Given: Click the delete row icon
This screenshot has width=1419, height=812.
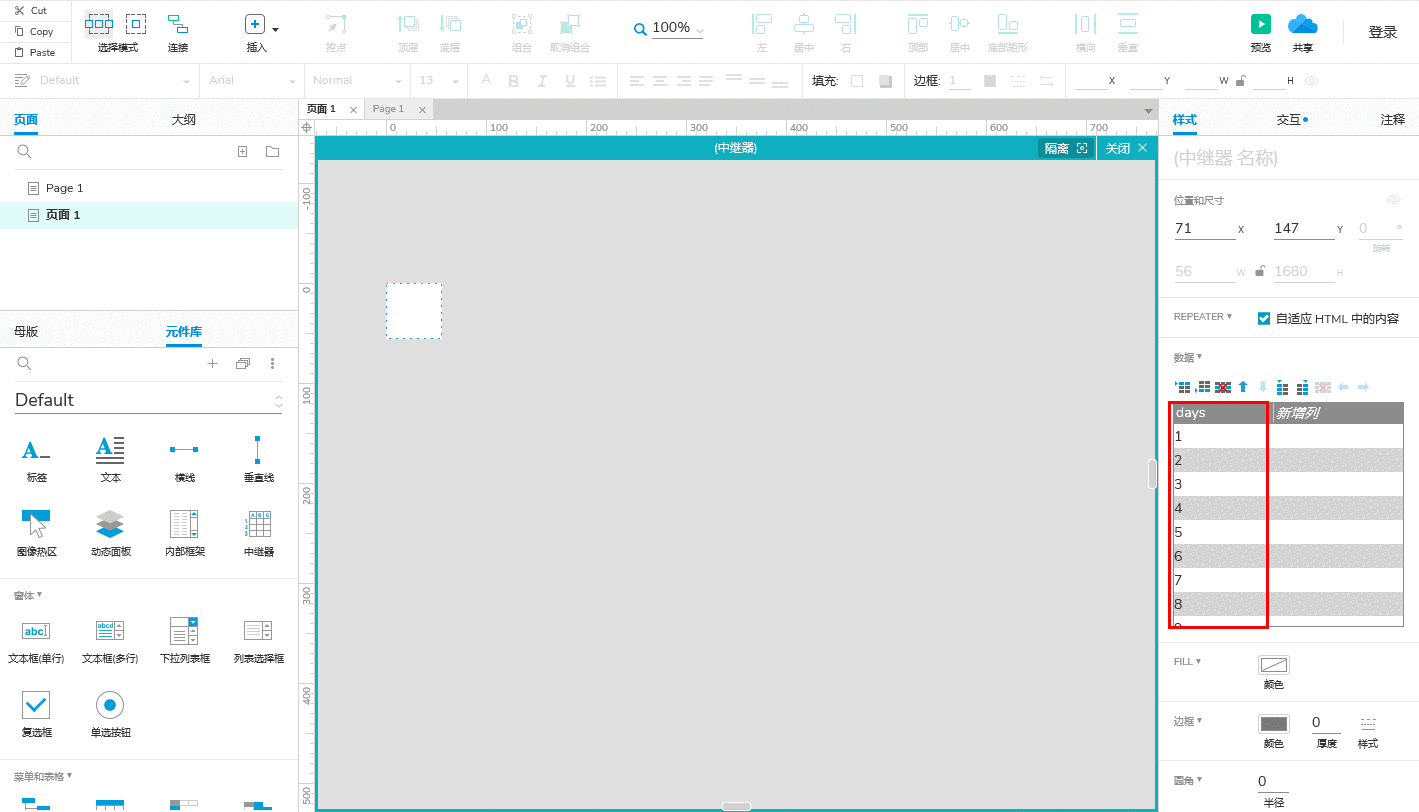Looking at the screenshot, I should click(1222, 387).
